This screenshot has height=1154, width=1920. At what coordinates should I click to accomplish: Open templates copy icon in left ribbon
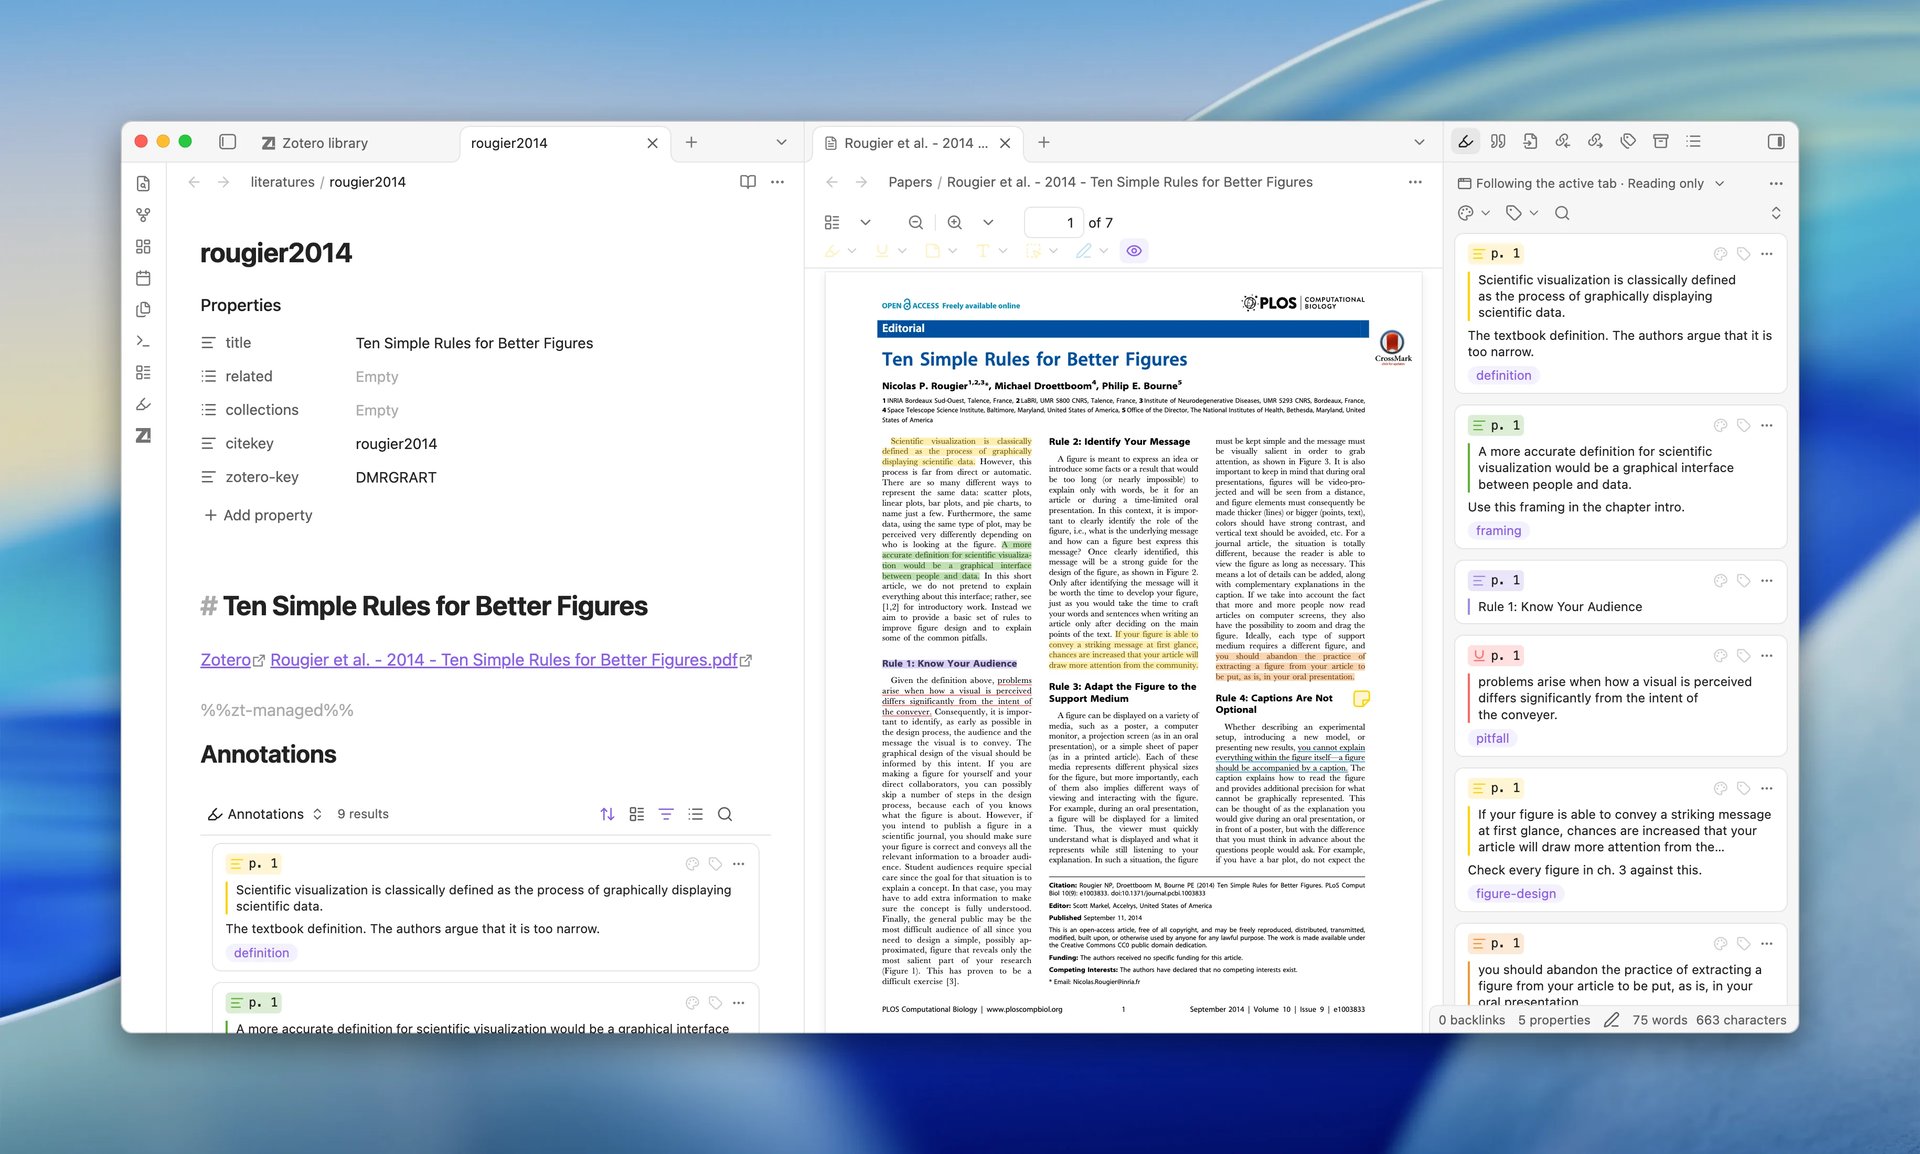point(143,310)
